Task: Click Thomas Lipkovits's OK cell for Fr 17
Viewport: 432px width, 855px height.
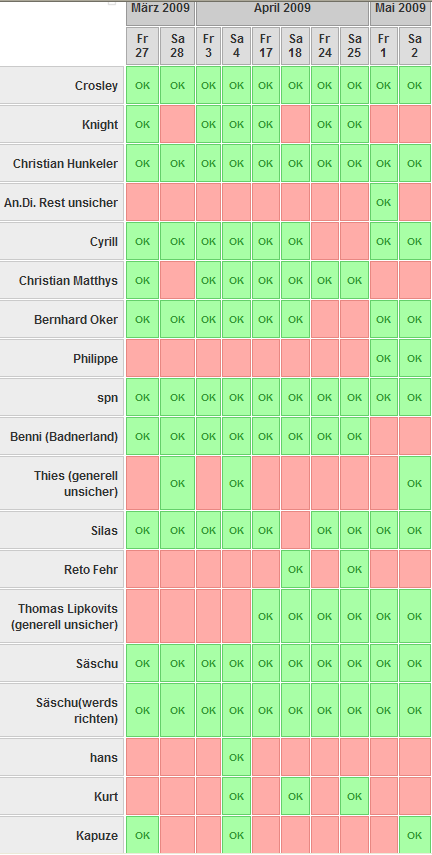Action: [266, 616]
